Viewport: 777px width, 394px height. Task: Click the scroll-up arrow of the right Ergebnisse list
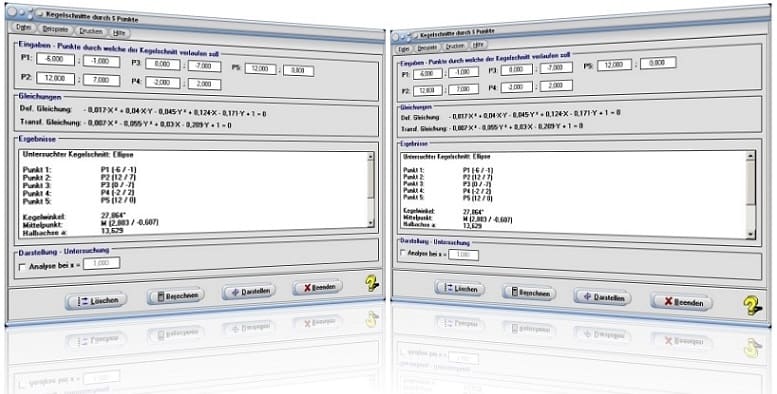(751, 157)
